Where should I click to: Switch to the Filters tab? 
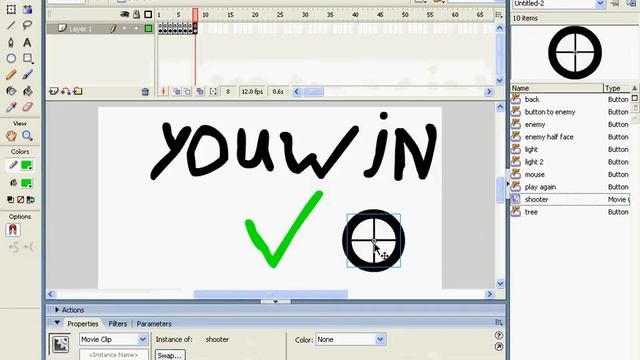click(x=118, y=324)
